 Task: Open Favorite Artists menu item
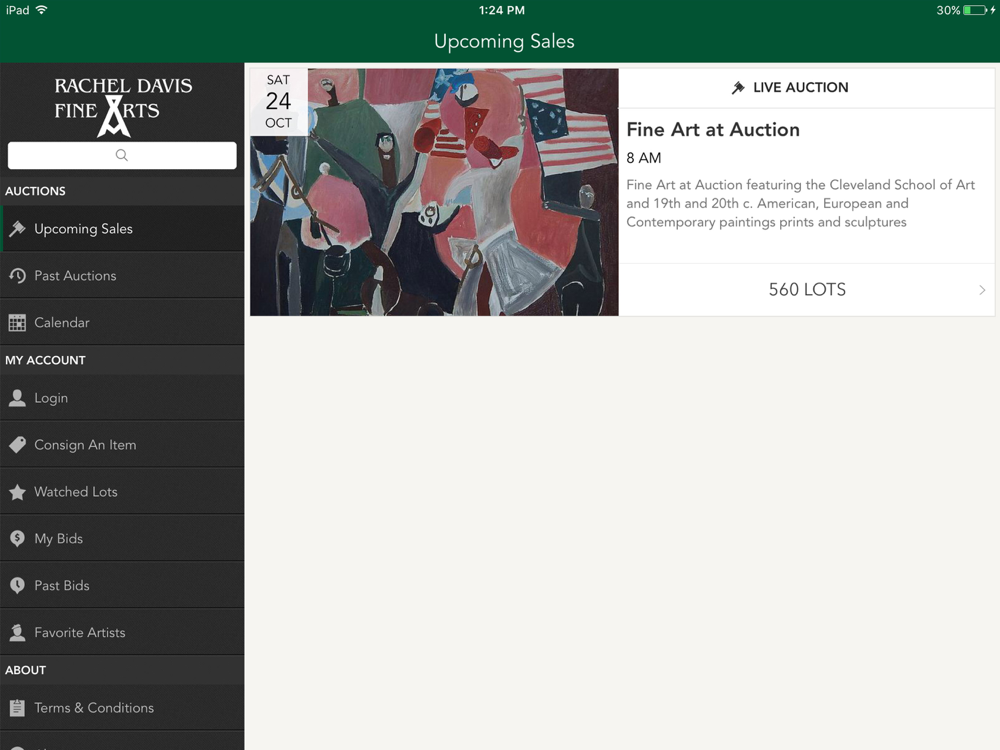click(122, 633)
